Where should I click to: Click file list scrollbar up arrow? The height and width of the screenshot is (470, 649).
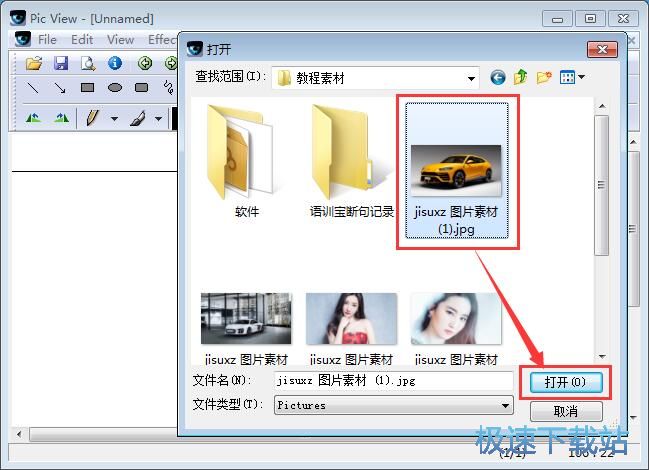coord(602,106)
